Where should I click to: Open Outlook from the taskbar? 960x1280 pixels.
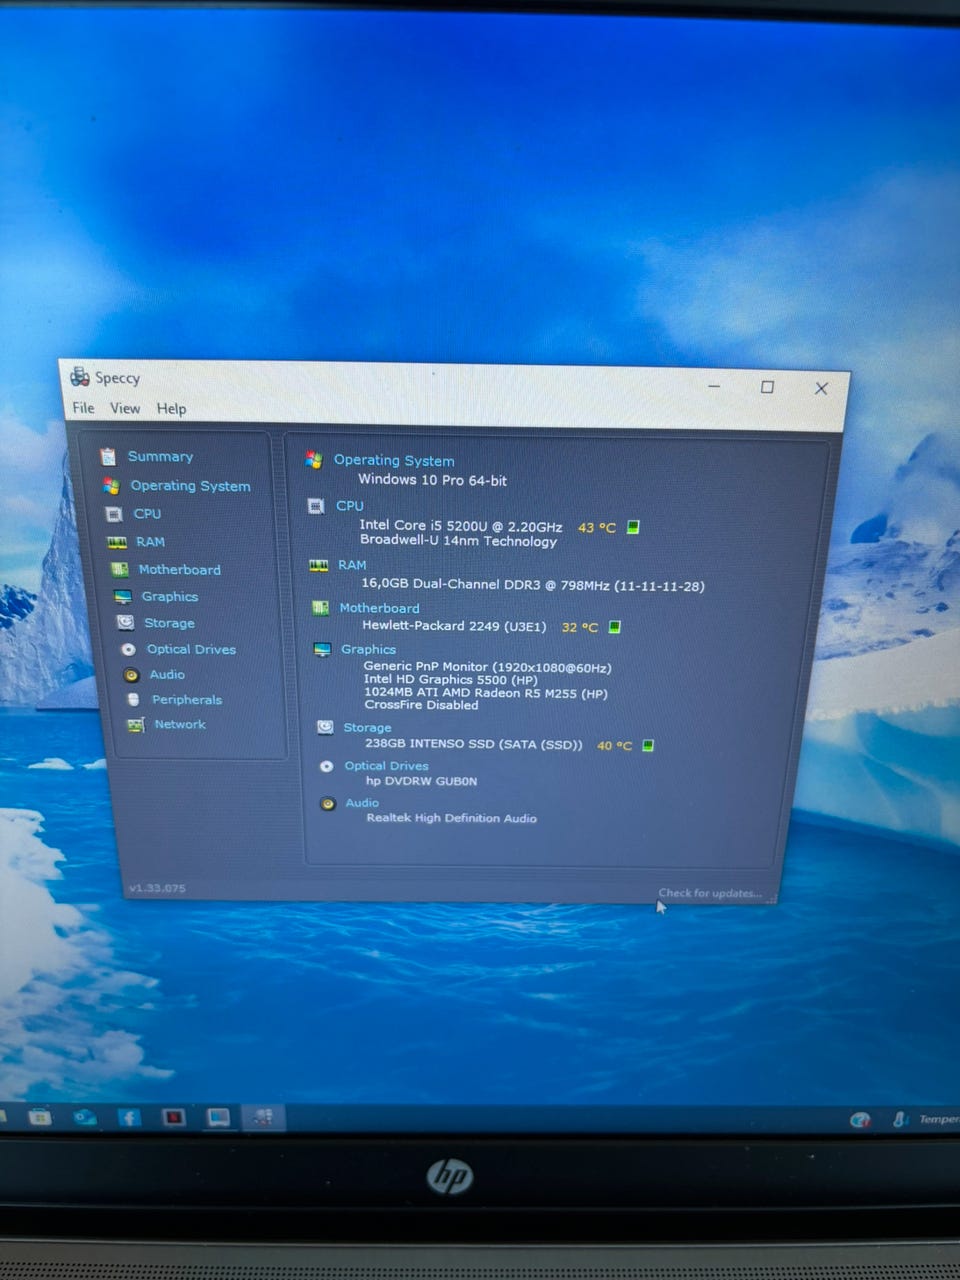tap(85, 1117)
